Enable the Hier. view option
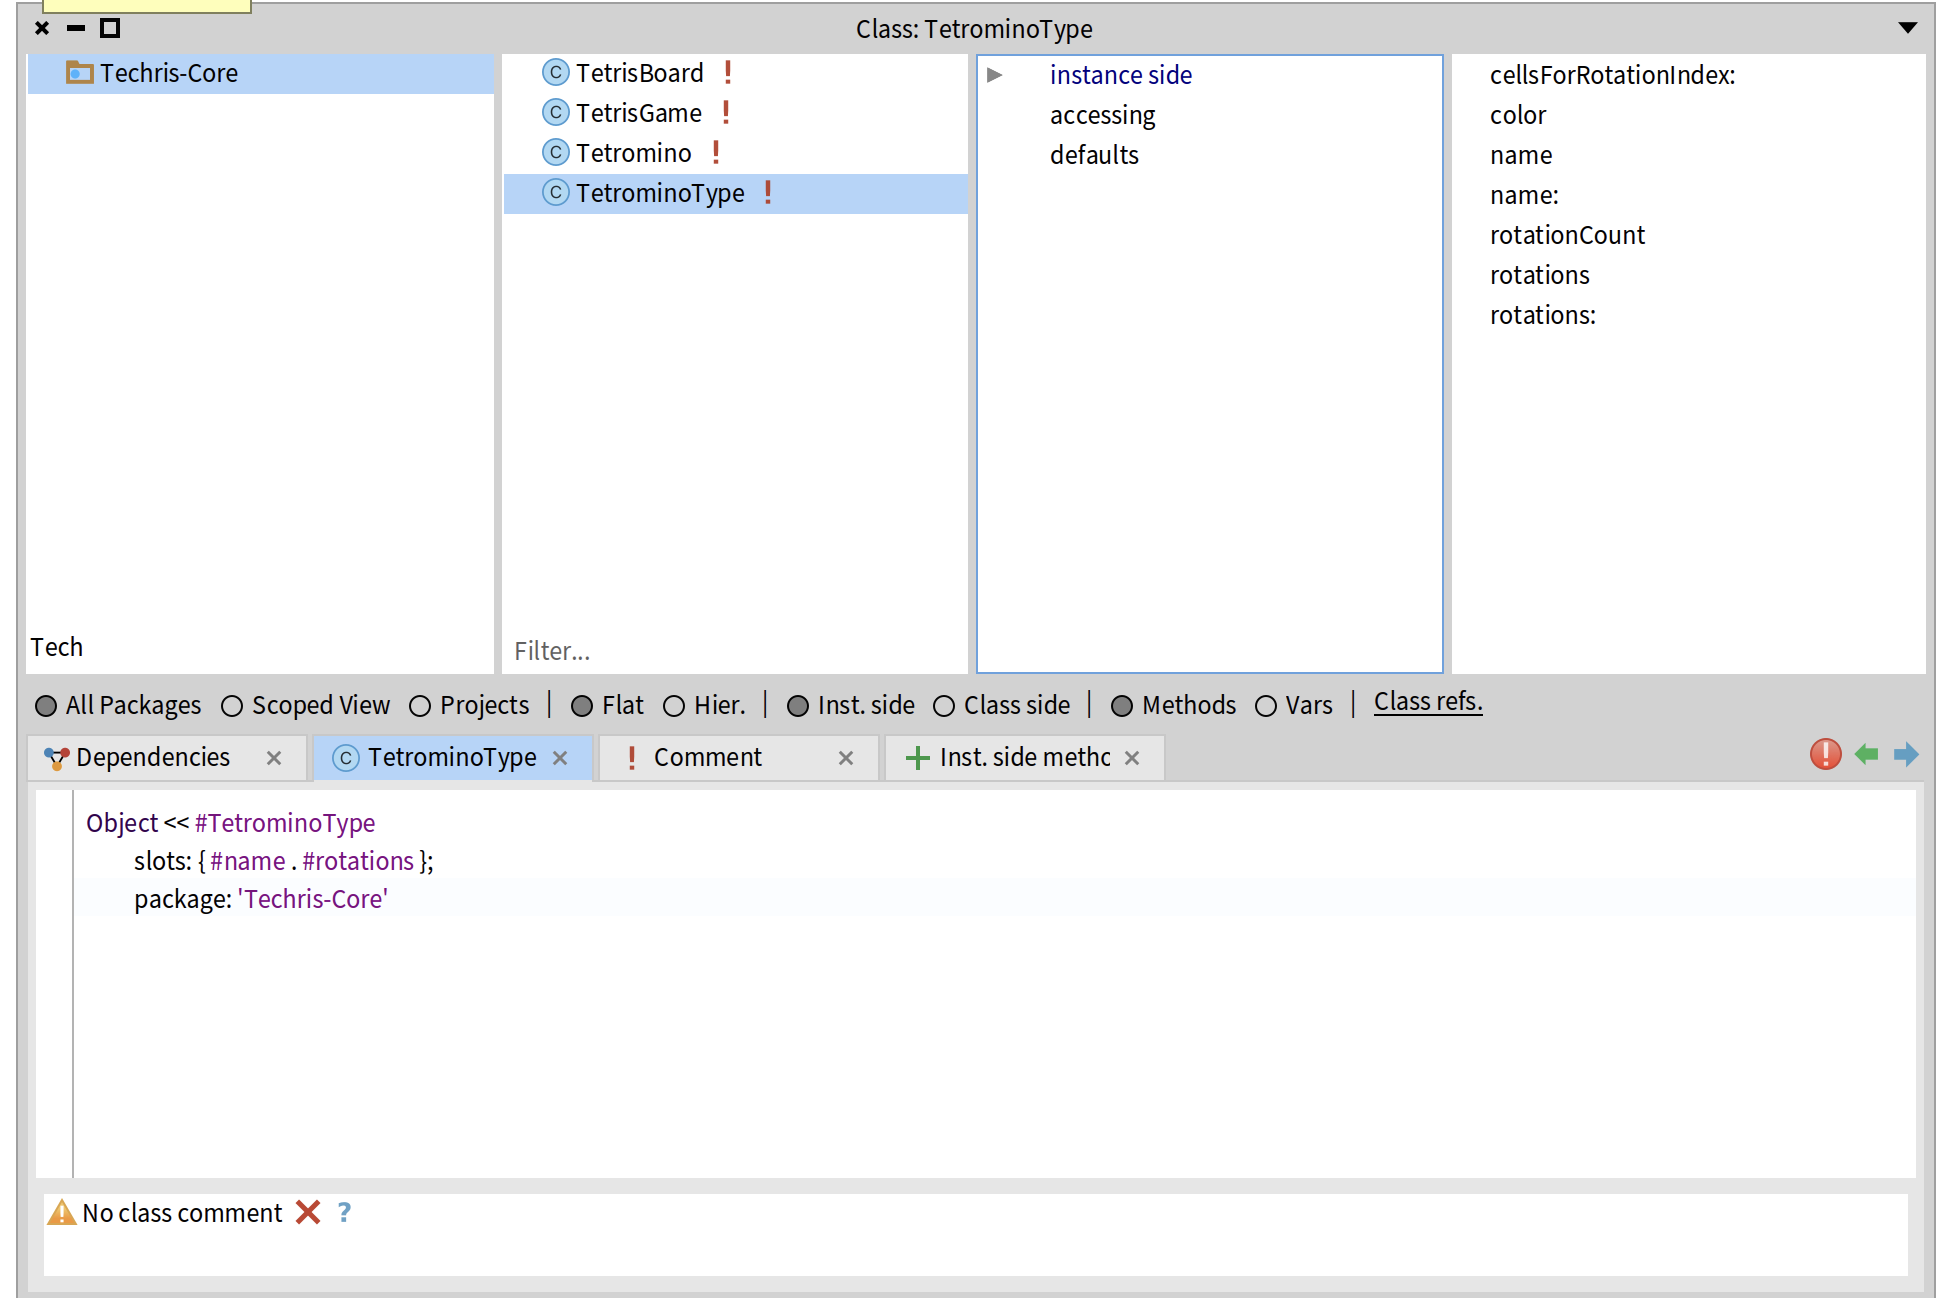This screenshot has height=1298, width=1942. click(x=675, y=706)
